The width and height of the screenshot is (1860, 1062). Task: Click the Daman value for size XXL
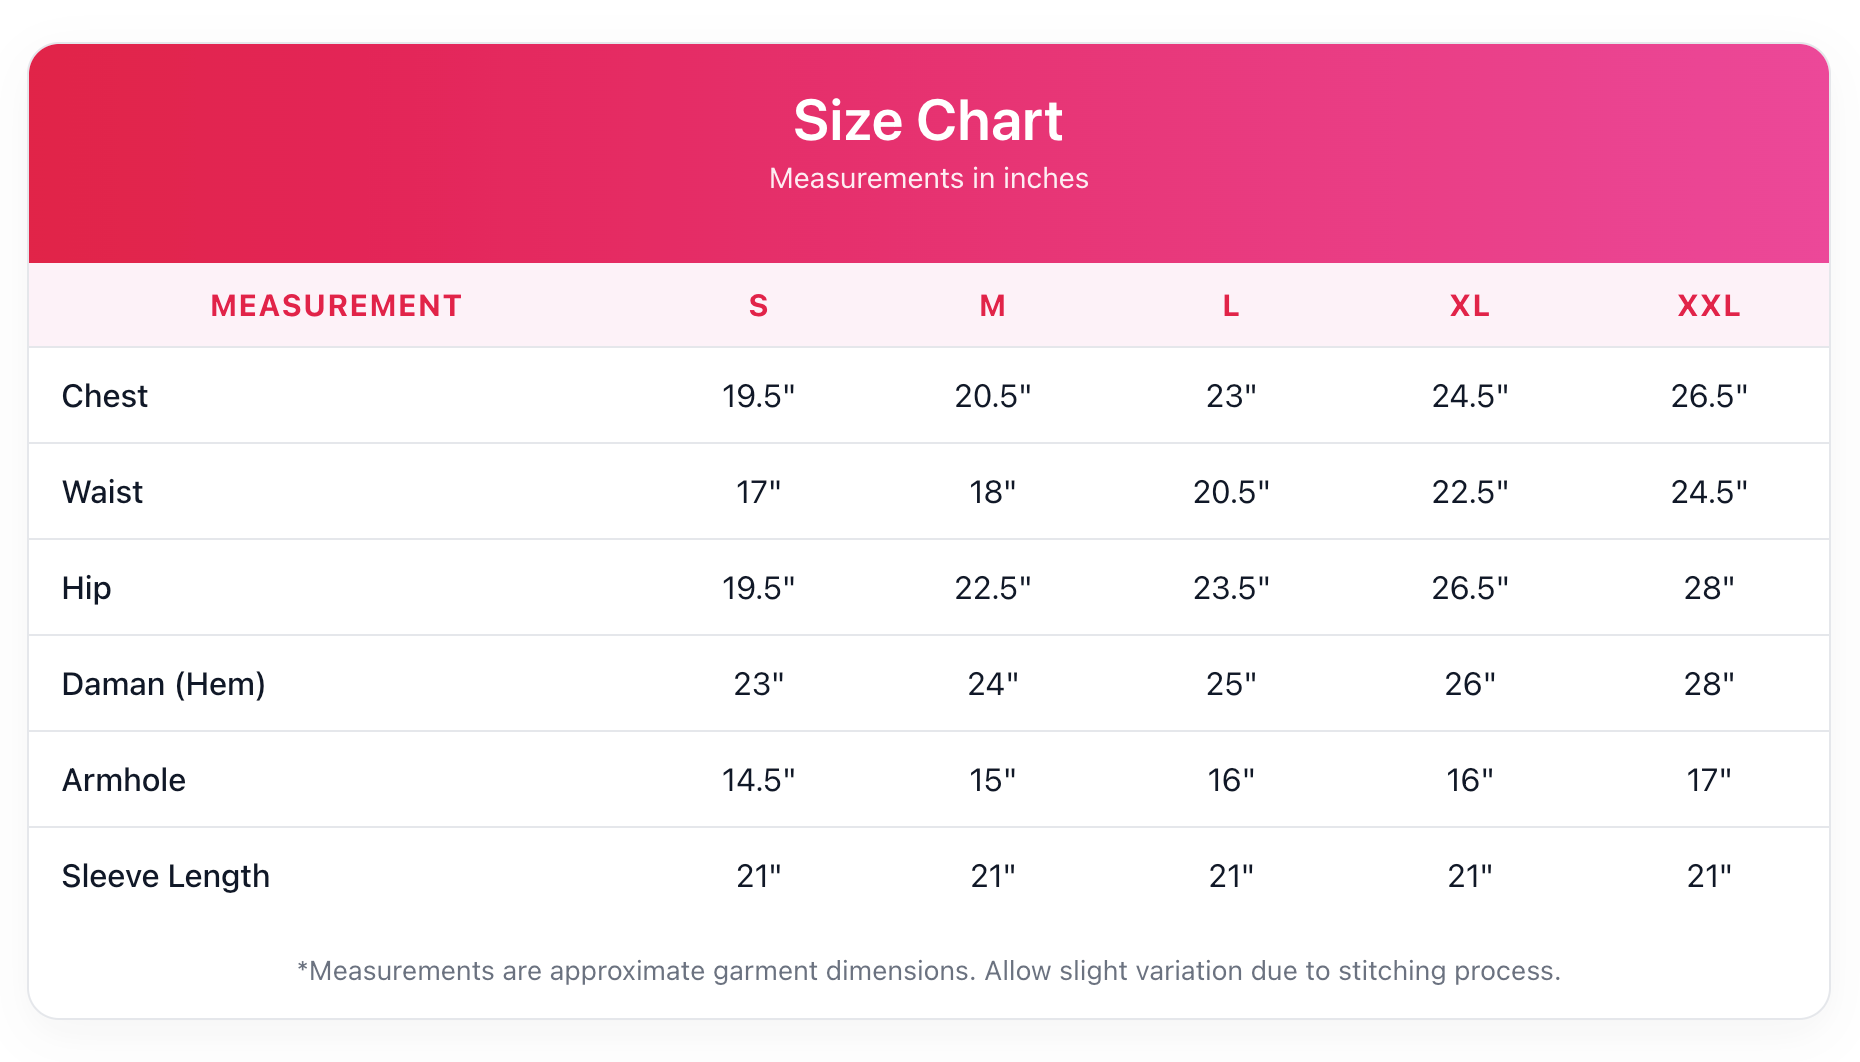click(1709, 684)
